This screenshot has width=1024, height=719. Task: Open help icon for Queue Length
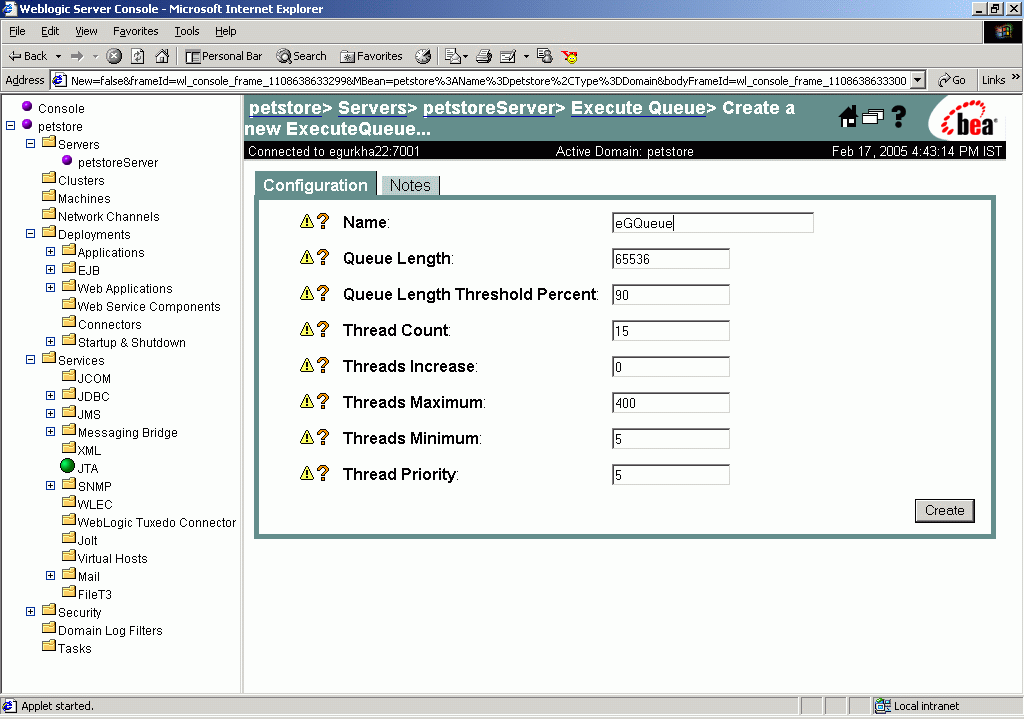click(x=323, y=257)
